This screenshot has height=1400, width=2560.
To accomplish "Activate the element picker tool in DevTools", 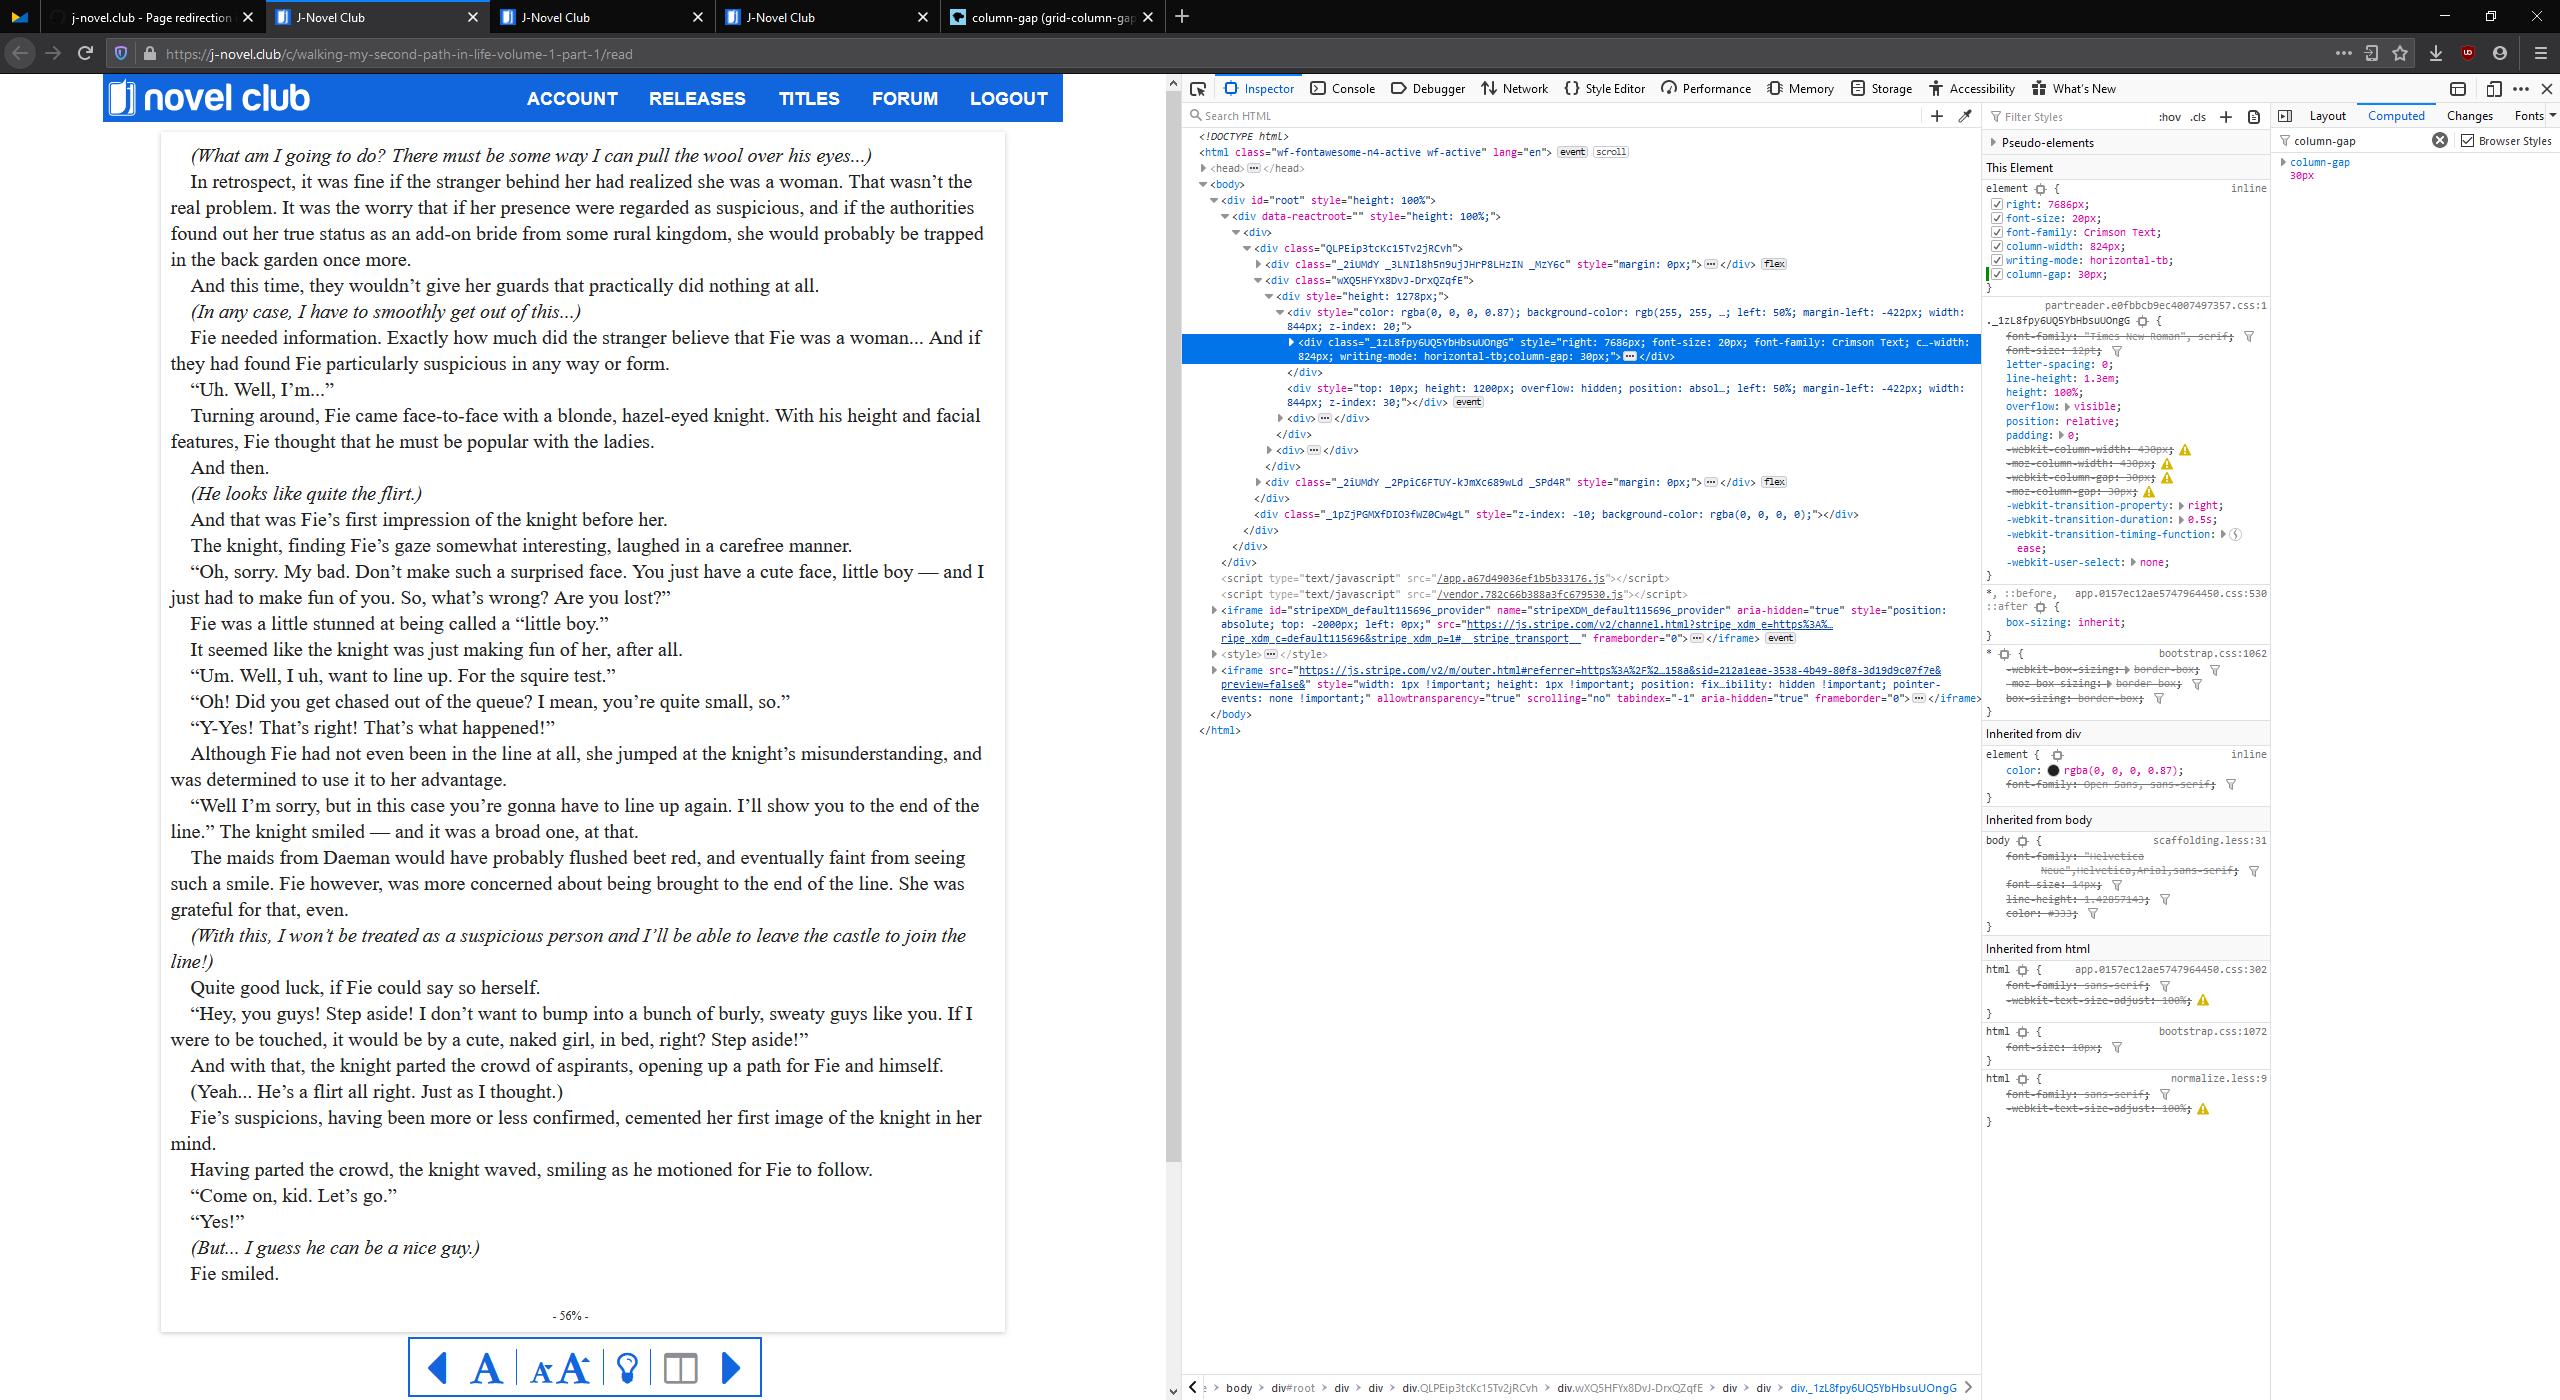I will click(1198, 89).
